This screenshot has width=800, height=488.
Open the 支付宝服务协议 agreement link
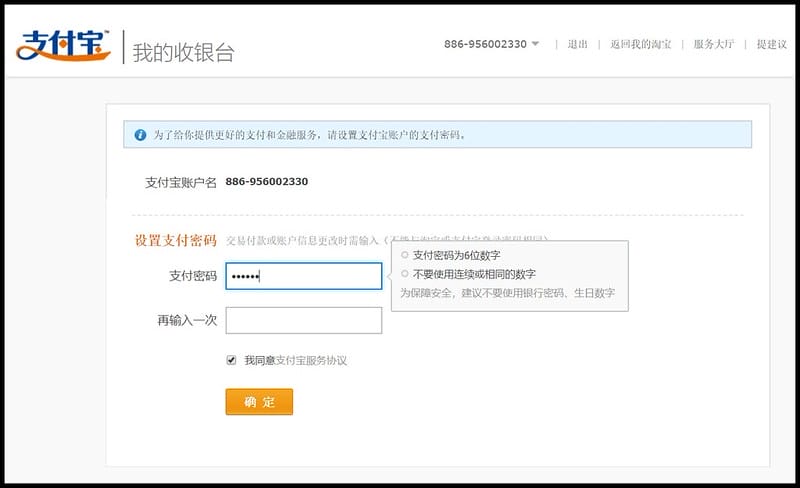click(x=311, y=360)
